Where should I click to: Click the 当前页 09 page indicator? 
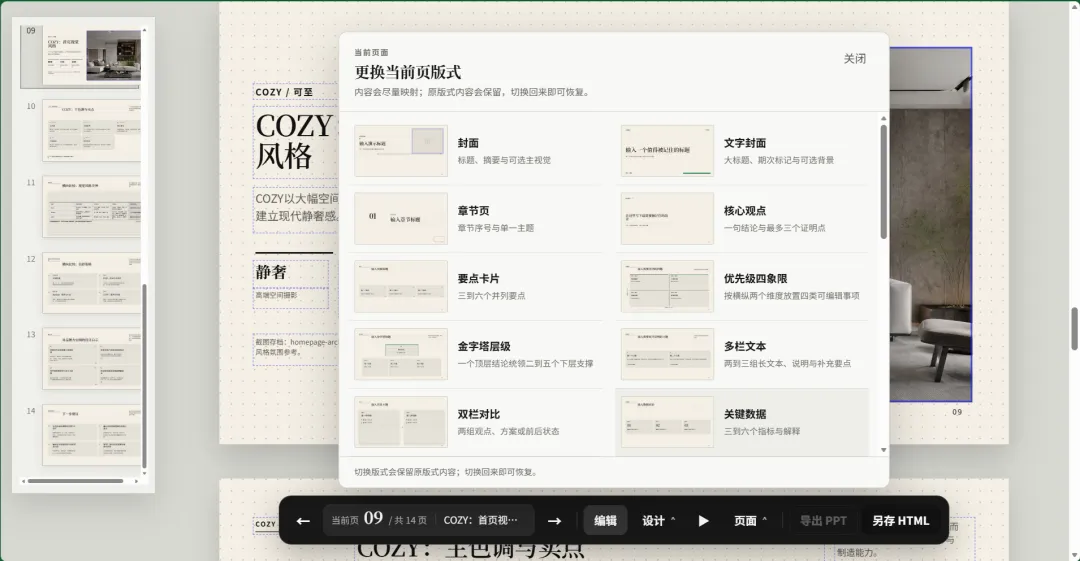[379, 520]
